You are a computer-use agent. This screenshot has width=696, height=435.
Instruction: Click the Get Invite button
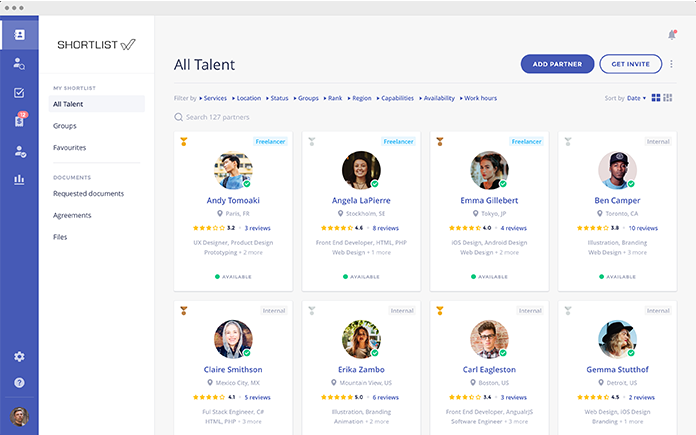click(x=630, y=64)
